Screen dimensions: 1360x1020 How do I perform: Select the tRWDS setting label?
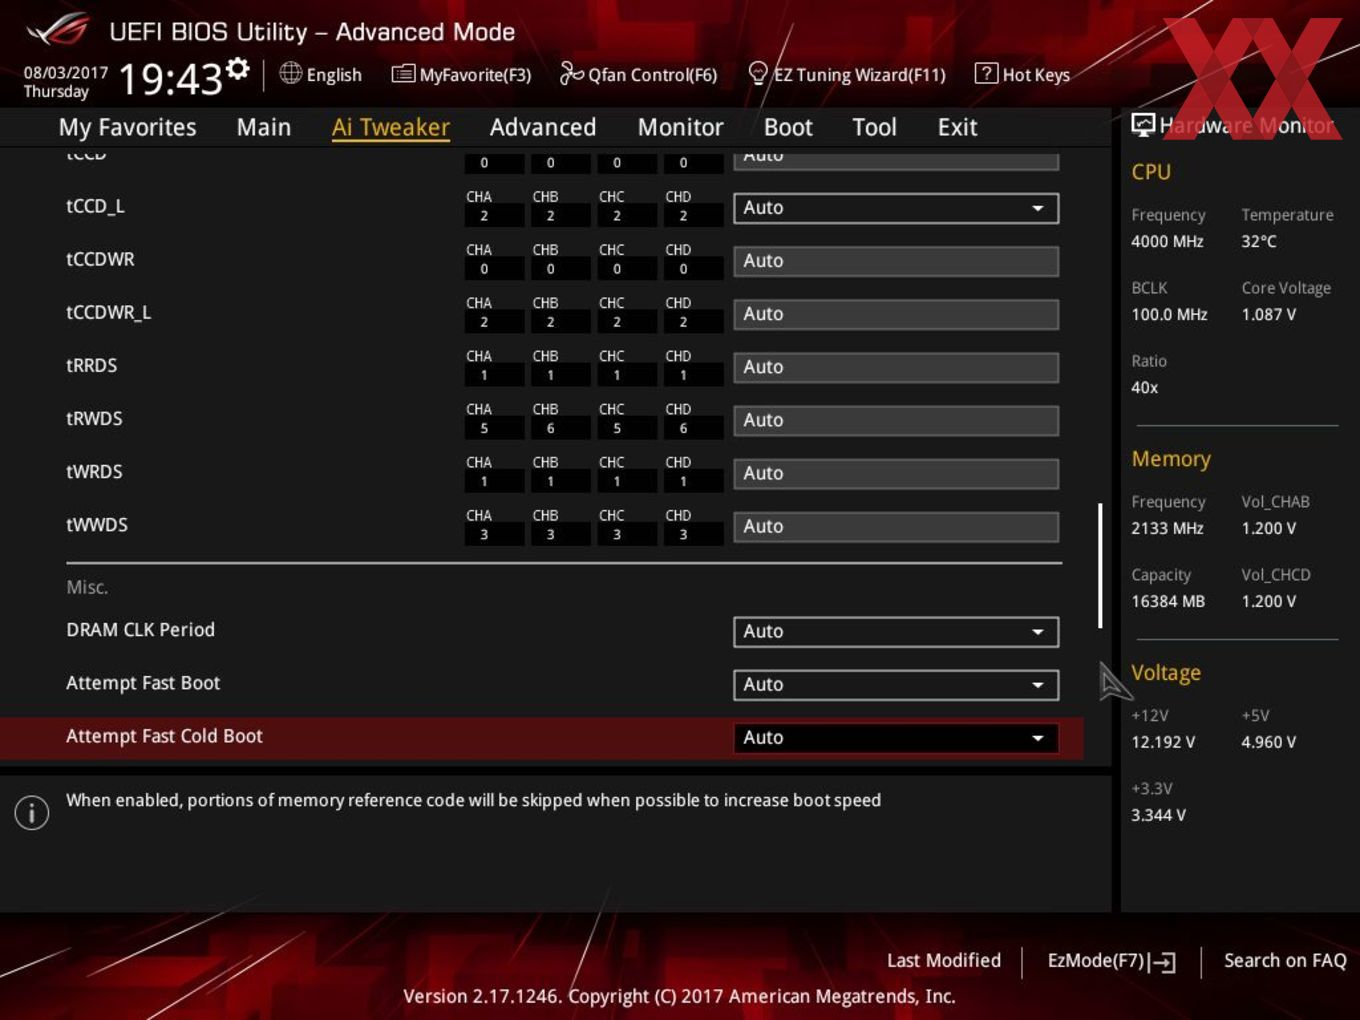pyautogui.click(x=94, y=418)
